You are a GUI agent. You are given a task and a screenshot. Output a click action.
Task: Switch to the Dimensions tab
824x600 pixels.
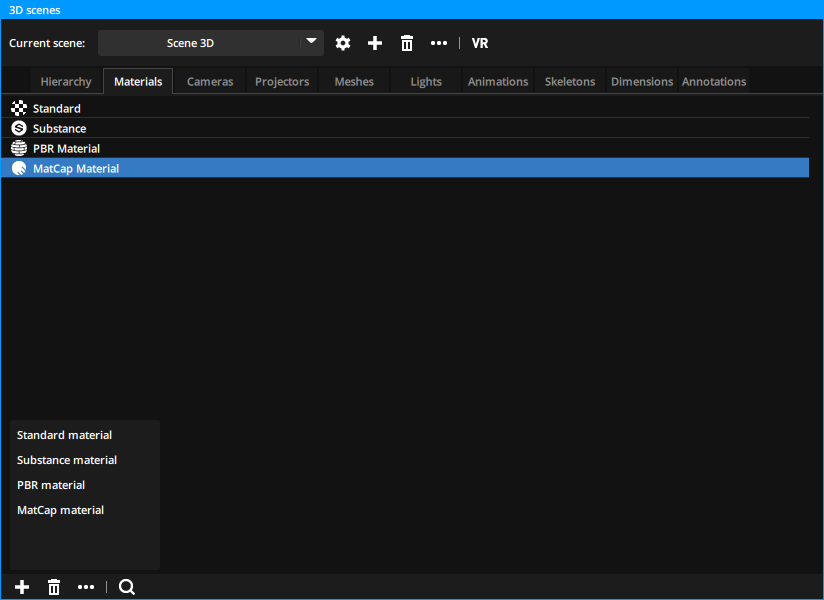(642, 81)
